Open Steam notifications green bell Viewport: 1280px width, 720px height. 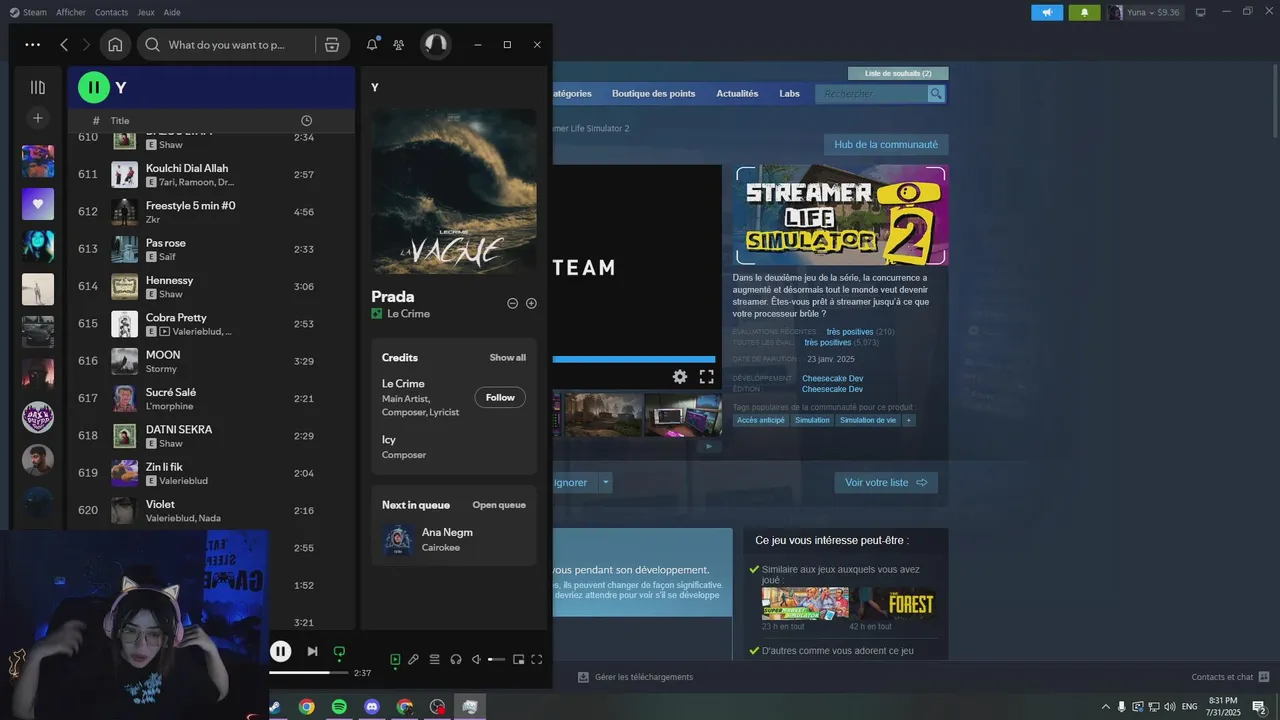click(x=1084, y=12)
